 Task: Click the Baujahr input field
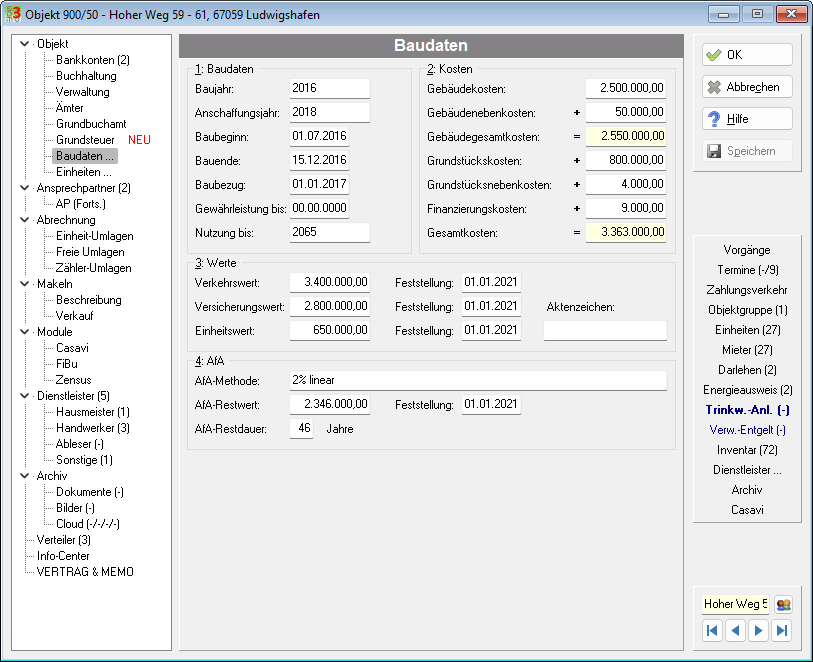coord(330,88)
